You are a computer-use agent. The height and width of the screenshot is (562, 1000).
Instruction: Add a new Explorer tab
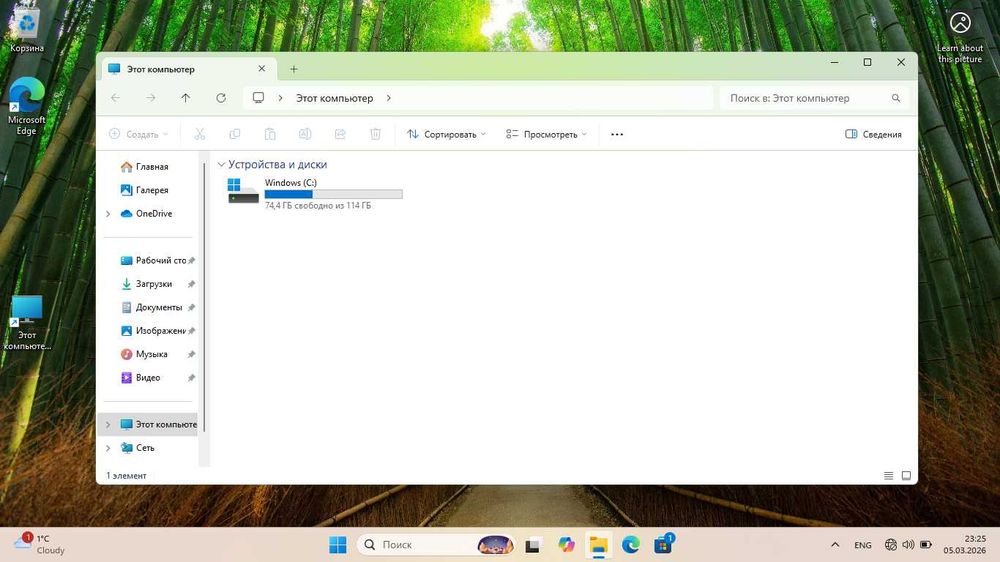[x=294, y=69]
